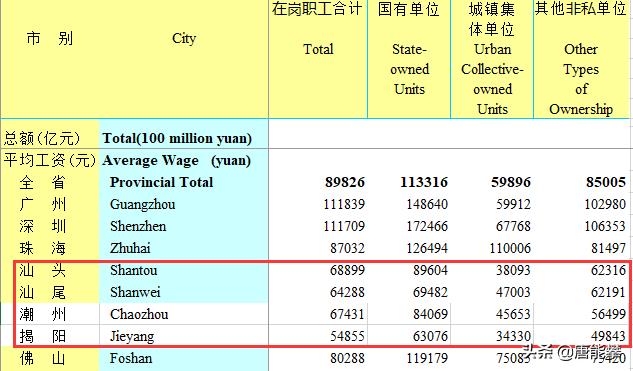Screen dimensions: 633x371
Task: Select the '汕 尾' cell
Action: coord(42,292)
